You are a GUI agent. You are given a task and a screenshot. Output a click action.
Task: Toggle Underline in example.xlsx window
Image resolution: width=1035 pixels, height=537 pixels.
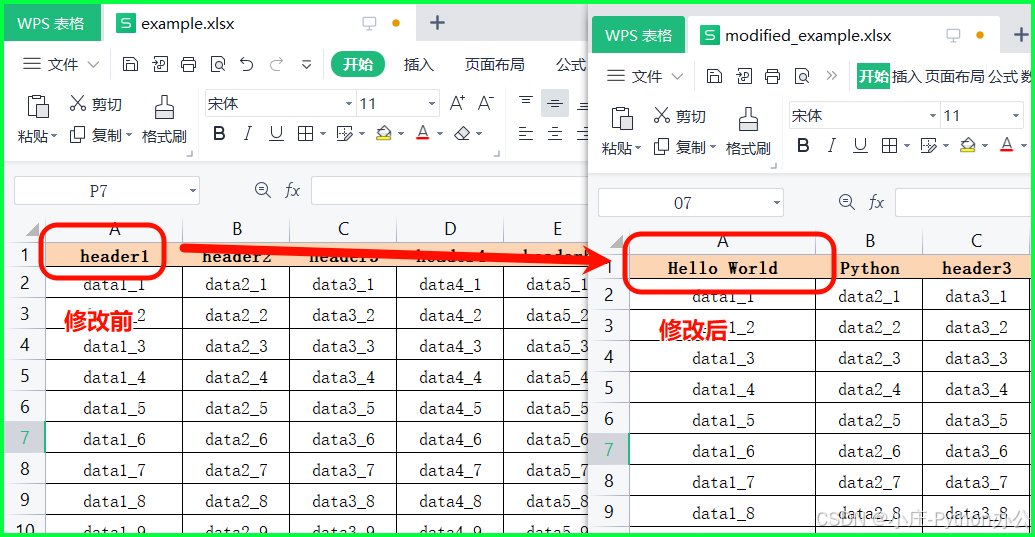pos(276,134)
